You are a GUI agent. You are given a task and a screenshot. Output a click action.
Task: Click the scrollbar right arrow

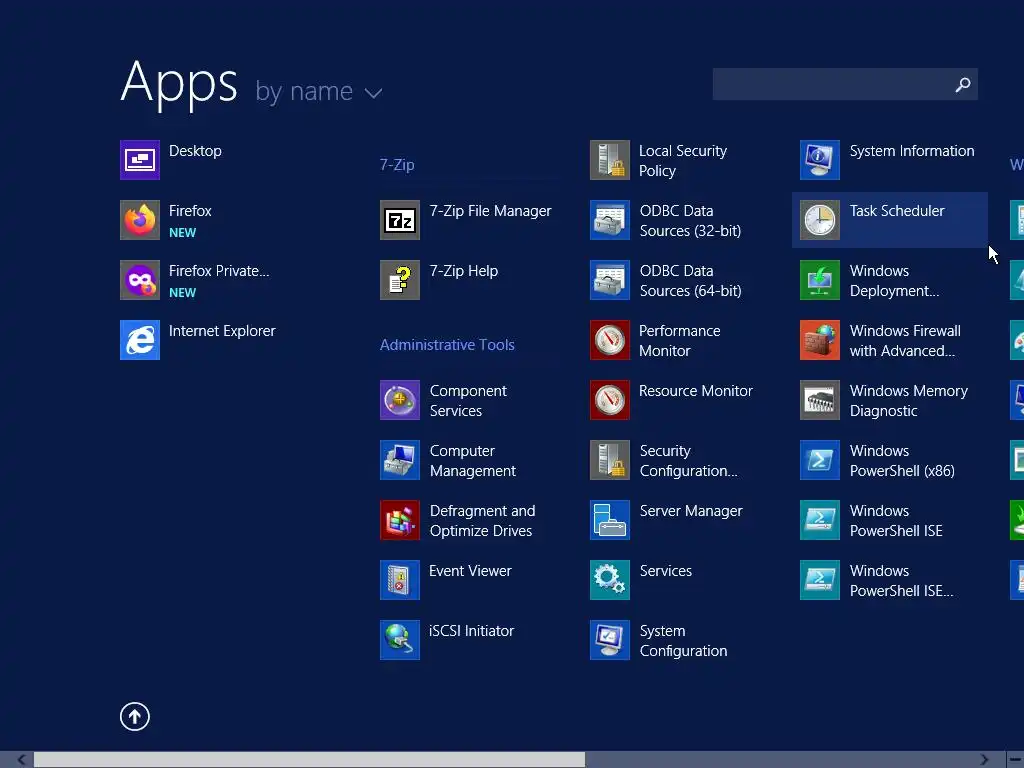click(984, 760)
